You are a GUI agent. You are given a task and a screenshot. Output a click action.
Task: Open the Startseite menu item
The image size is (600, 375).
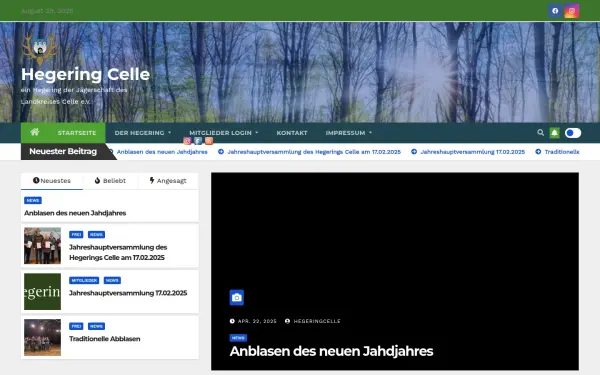point(77,133)
